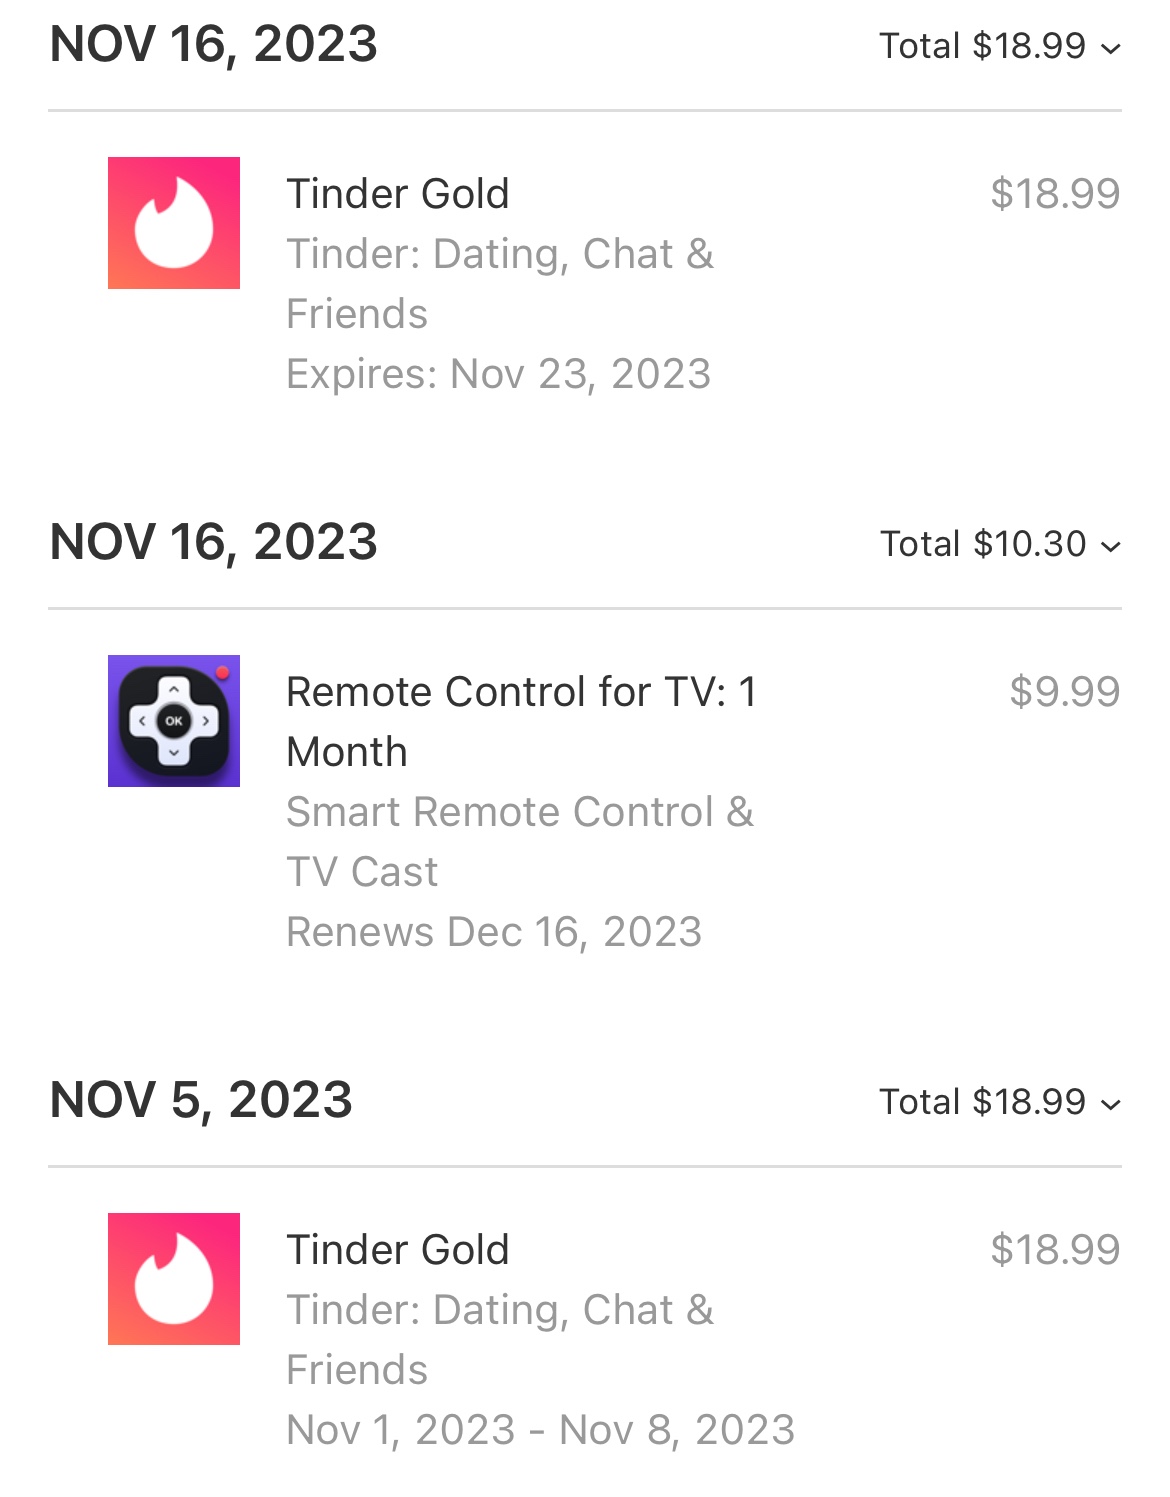This screenshot has height=1497, width=1170.
Task: Select the NOV 16, 2023 header above Remote Control
Action: 214,542
